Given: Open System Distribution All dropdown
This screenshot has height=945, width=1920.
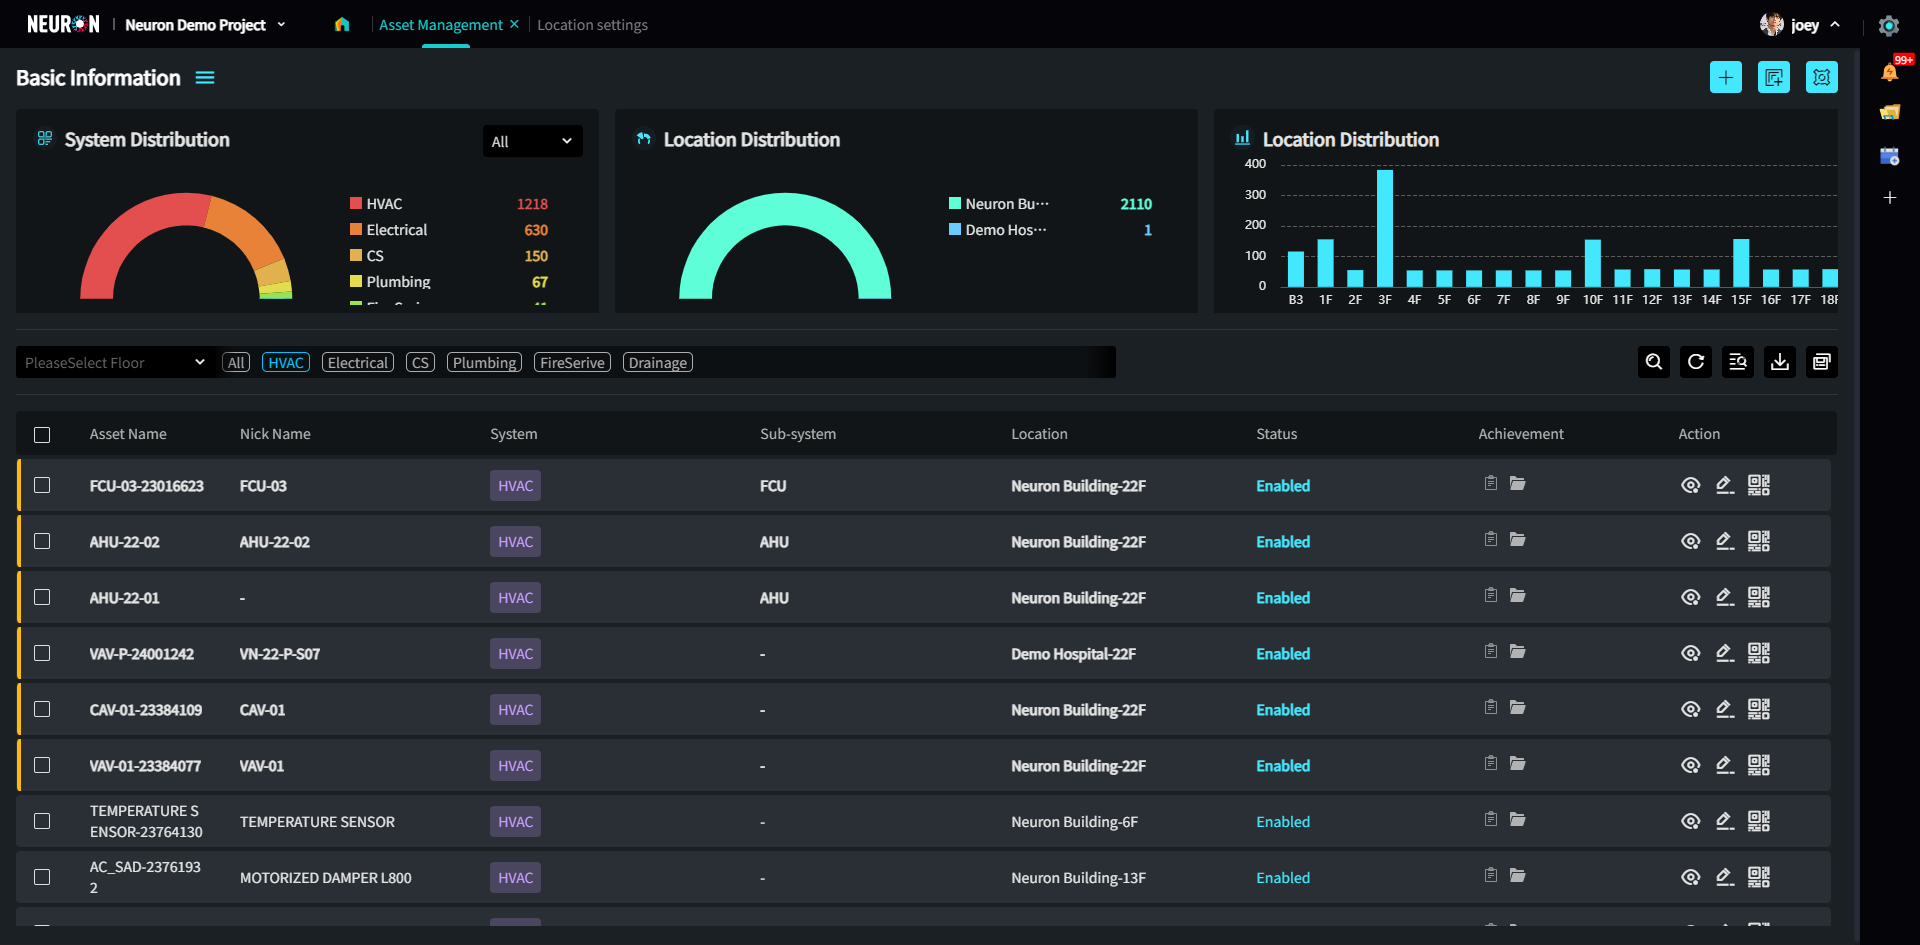Looking at the screenshot, I should tap(532, 141).
